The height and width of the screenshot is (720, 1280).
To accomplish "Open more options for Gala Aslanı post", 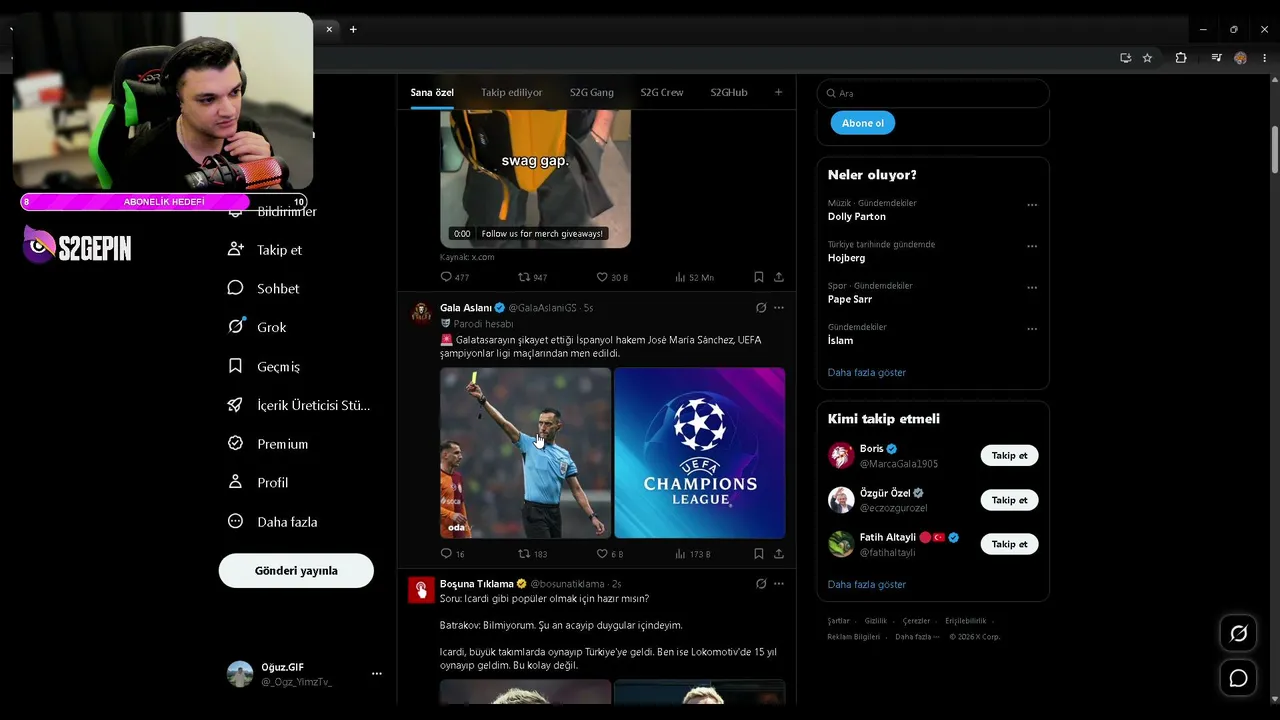I will click(779, 308).
